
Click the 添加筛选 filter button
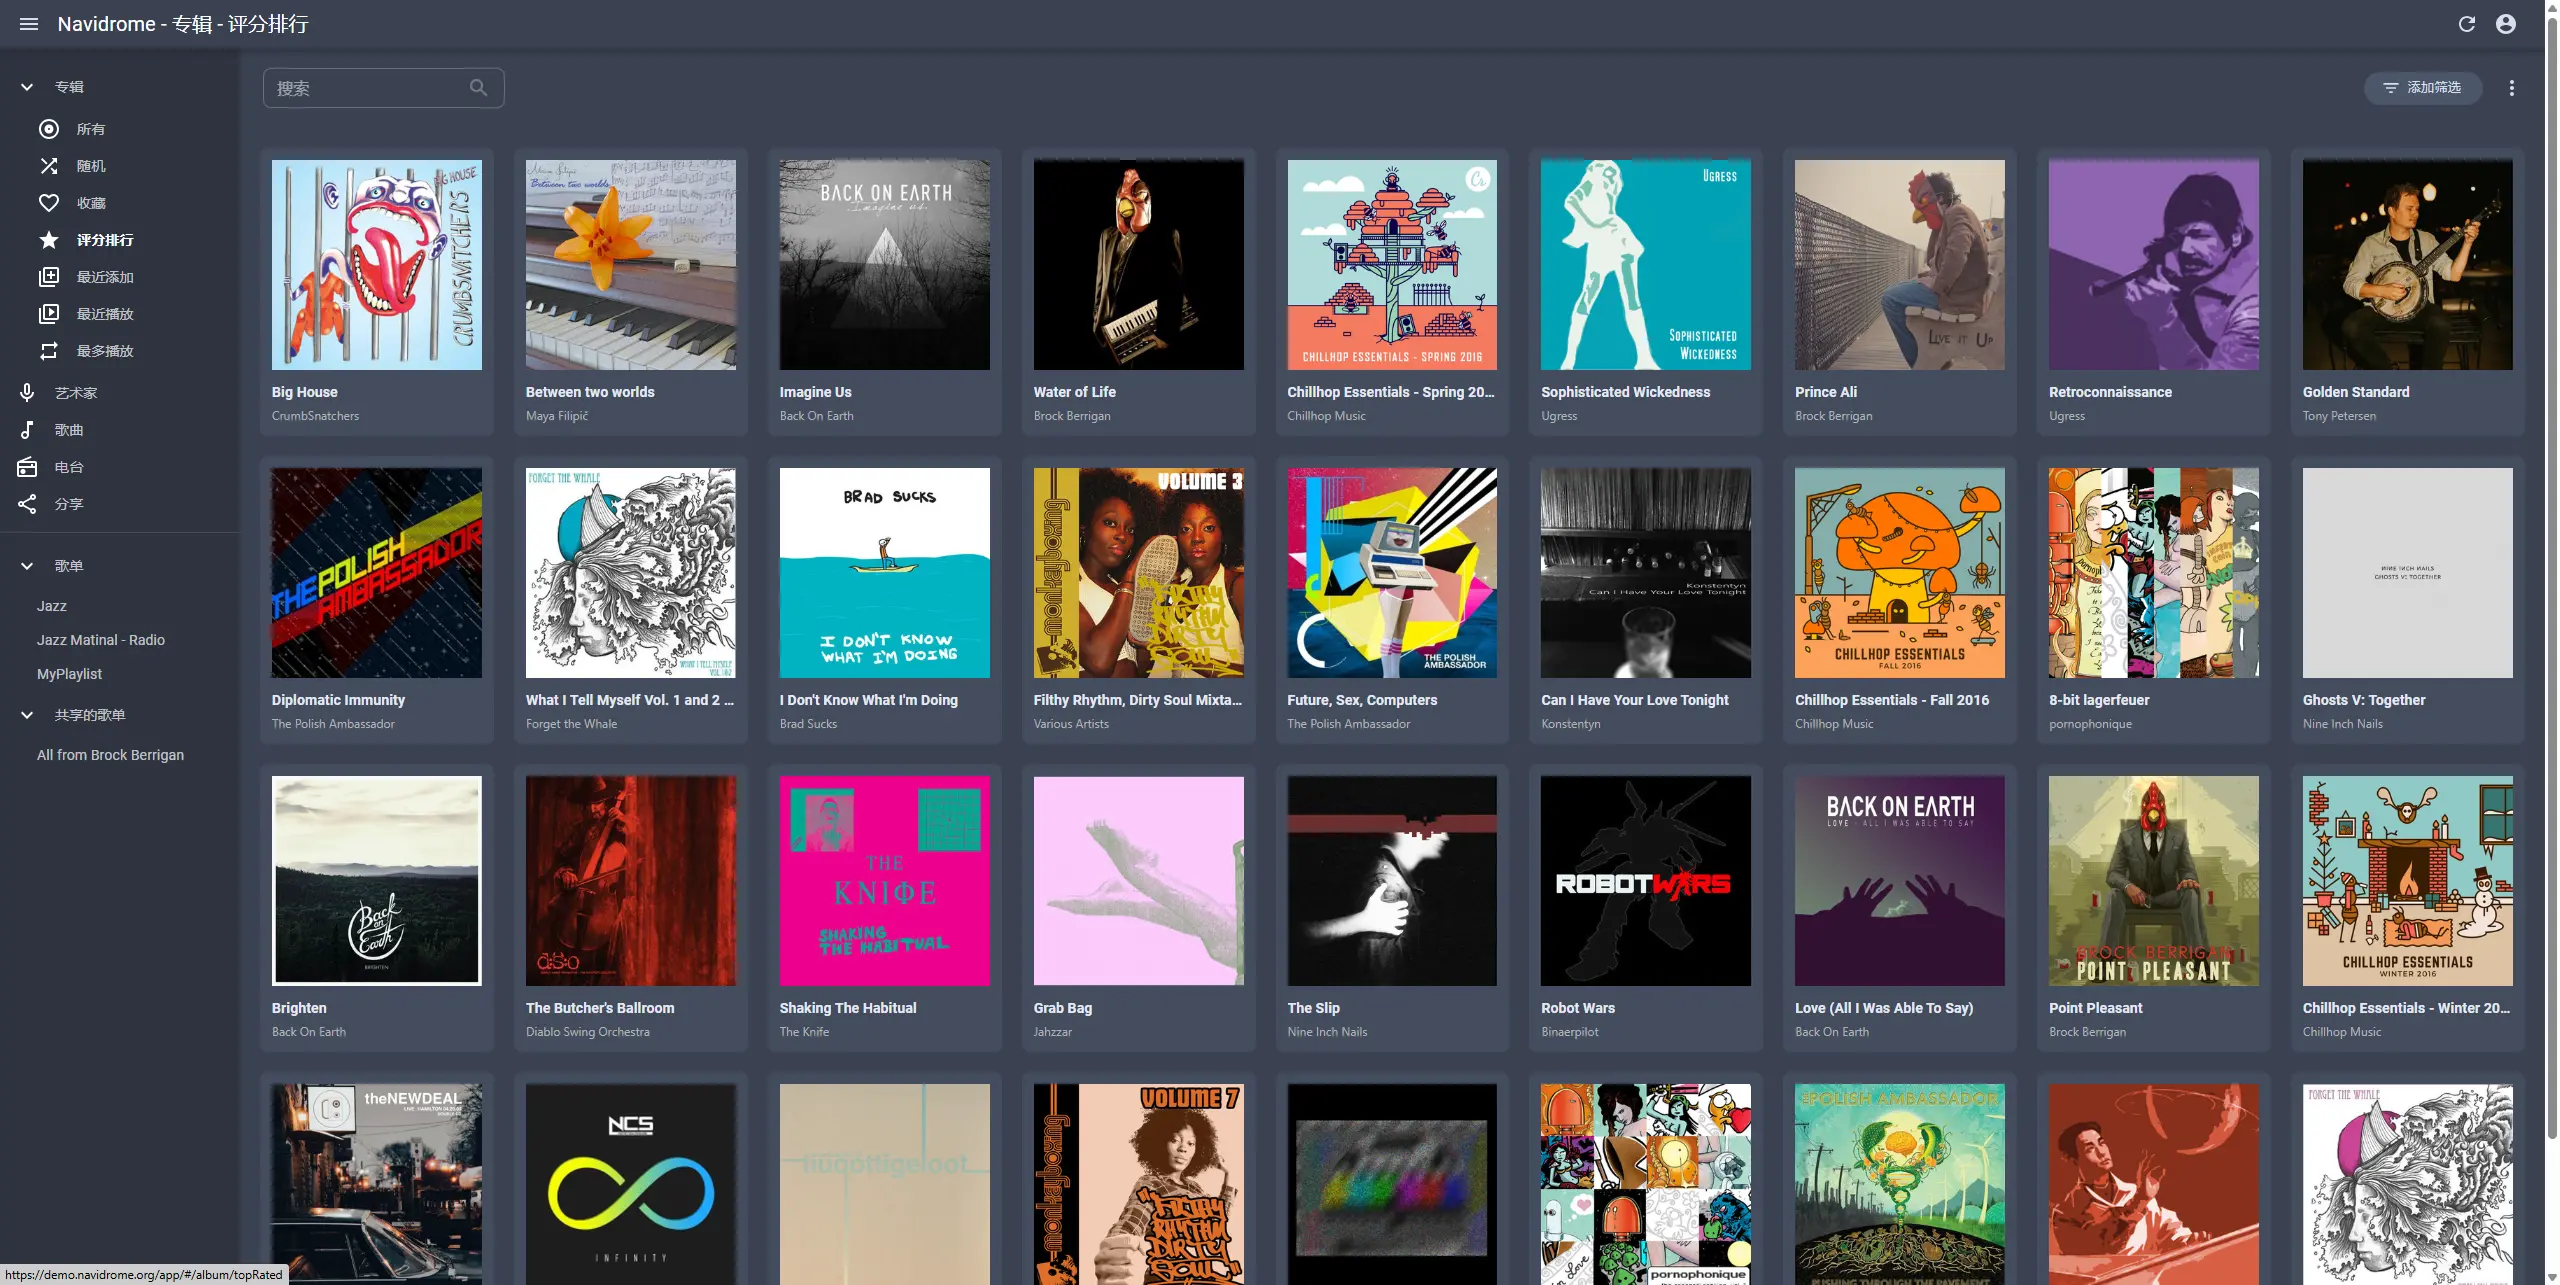2422,88
